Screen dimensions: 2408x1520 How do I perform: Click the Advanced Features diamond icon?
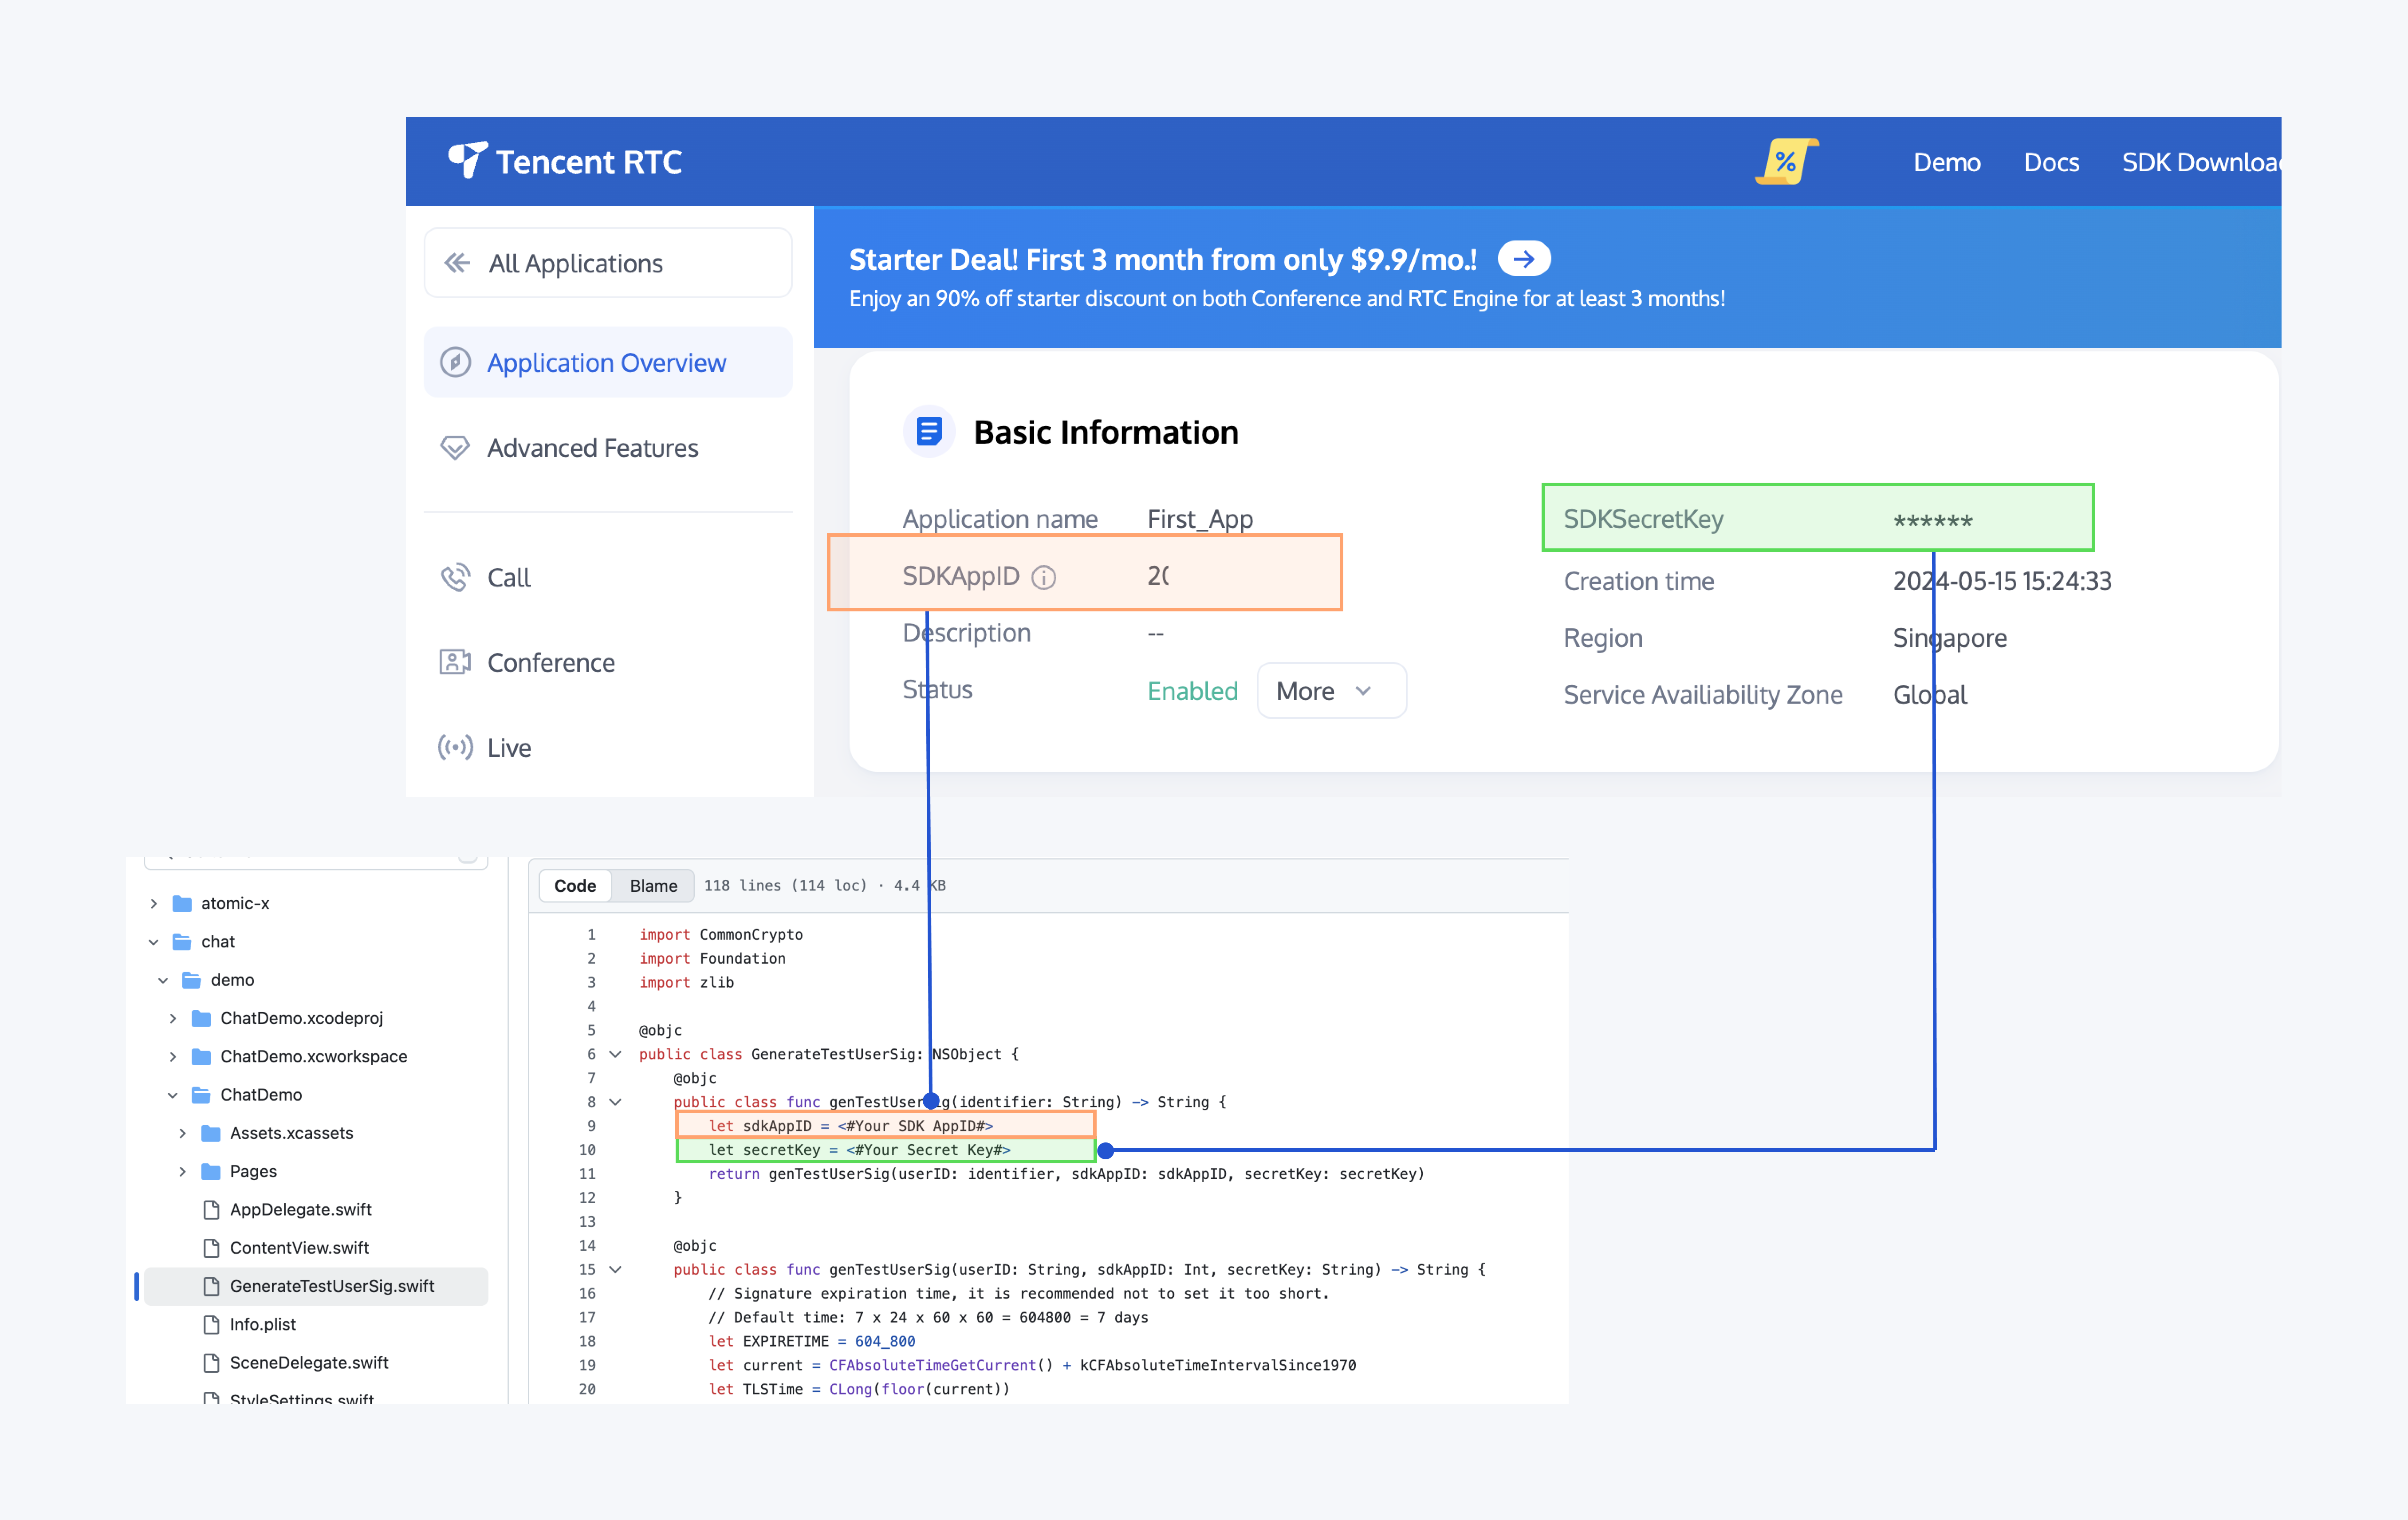click(455, 447)
